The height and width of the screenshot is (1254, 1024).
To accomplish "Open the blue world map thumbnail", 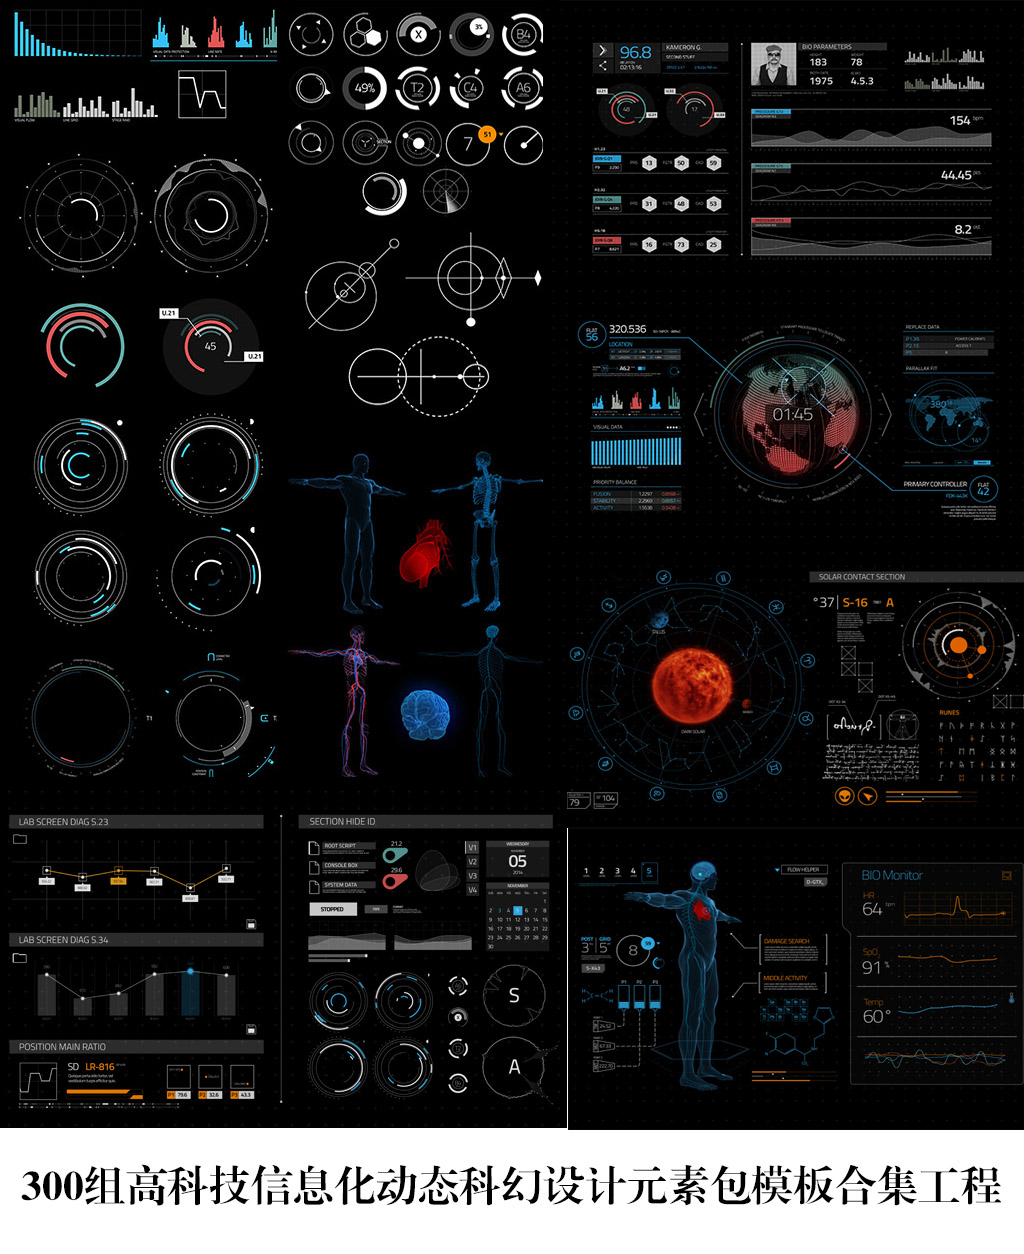I will 949,413.
